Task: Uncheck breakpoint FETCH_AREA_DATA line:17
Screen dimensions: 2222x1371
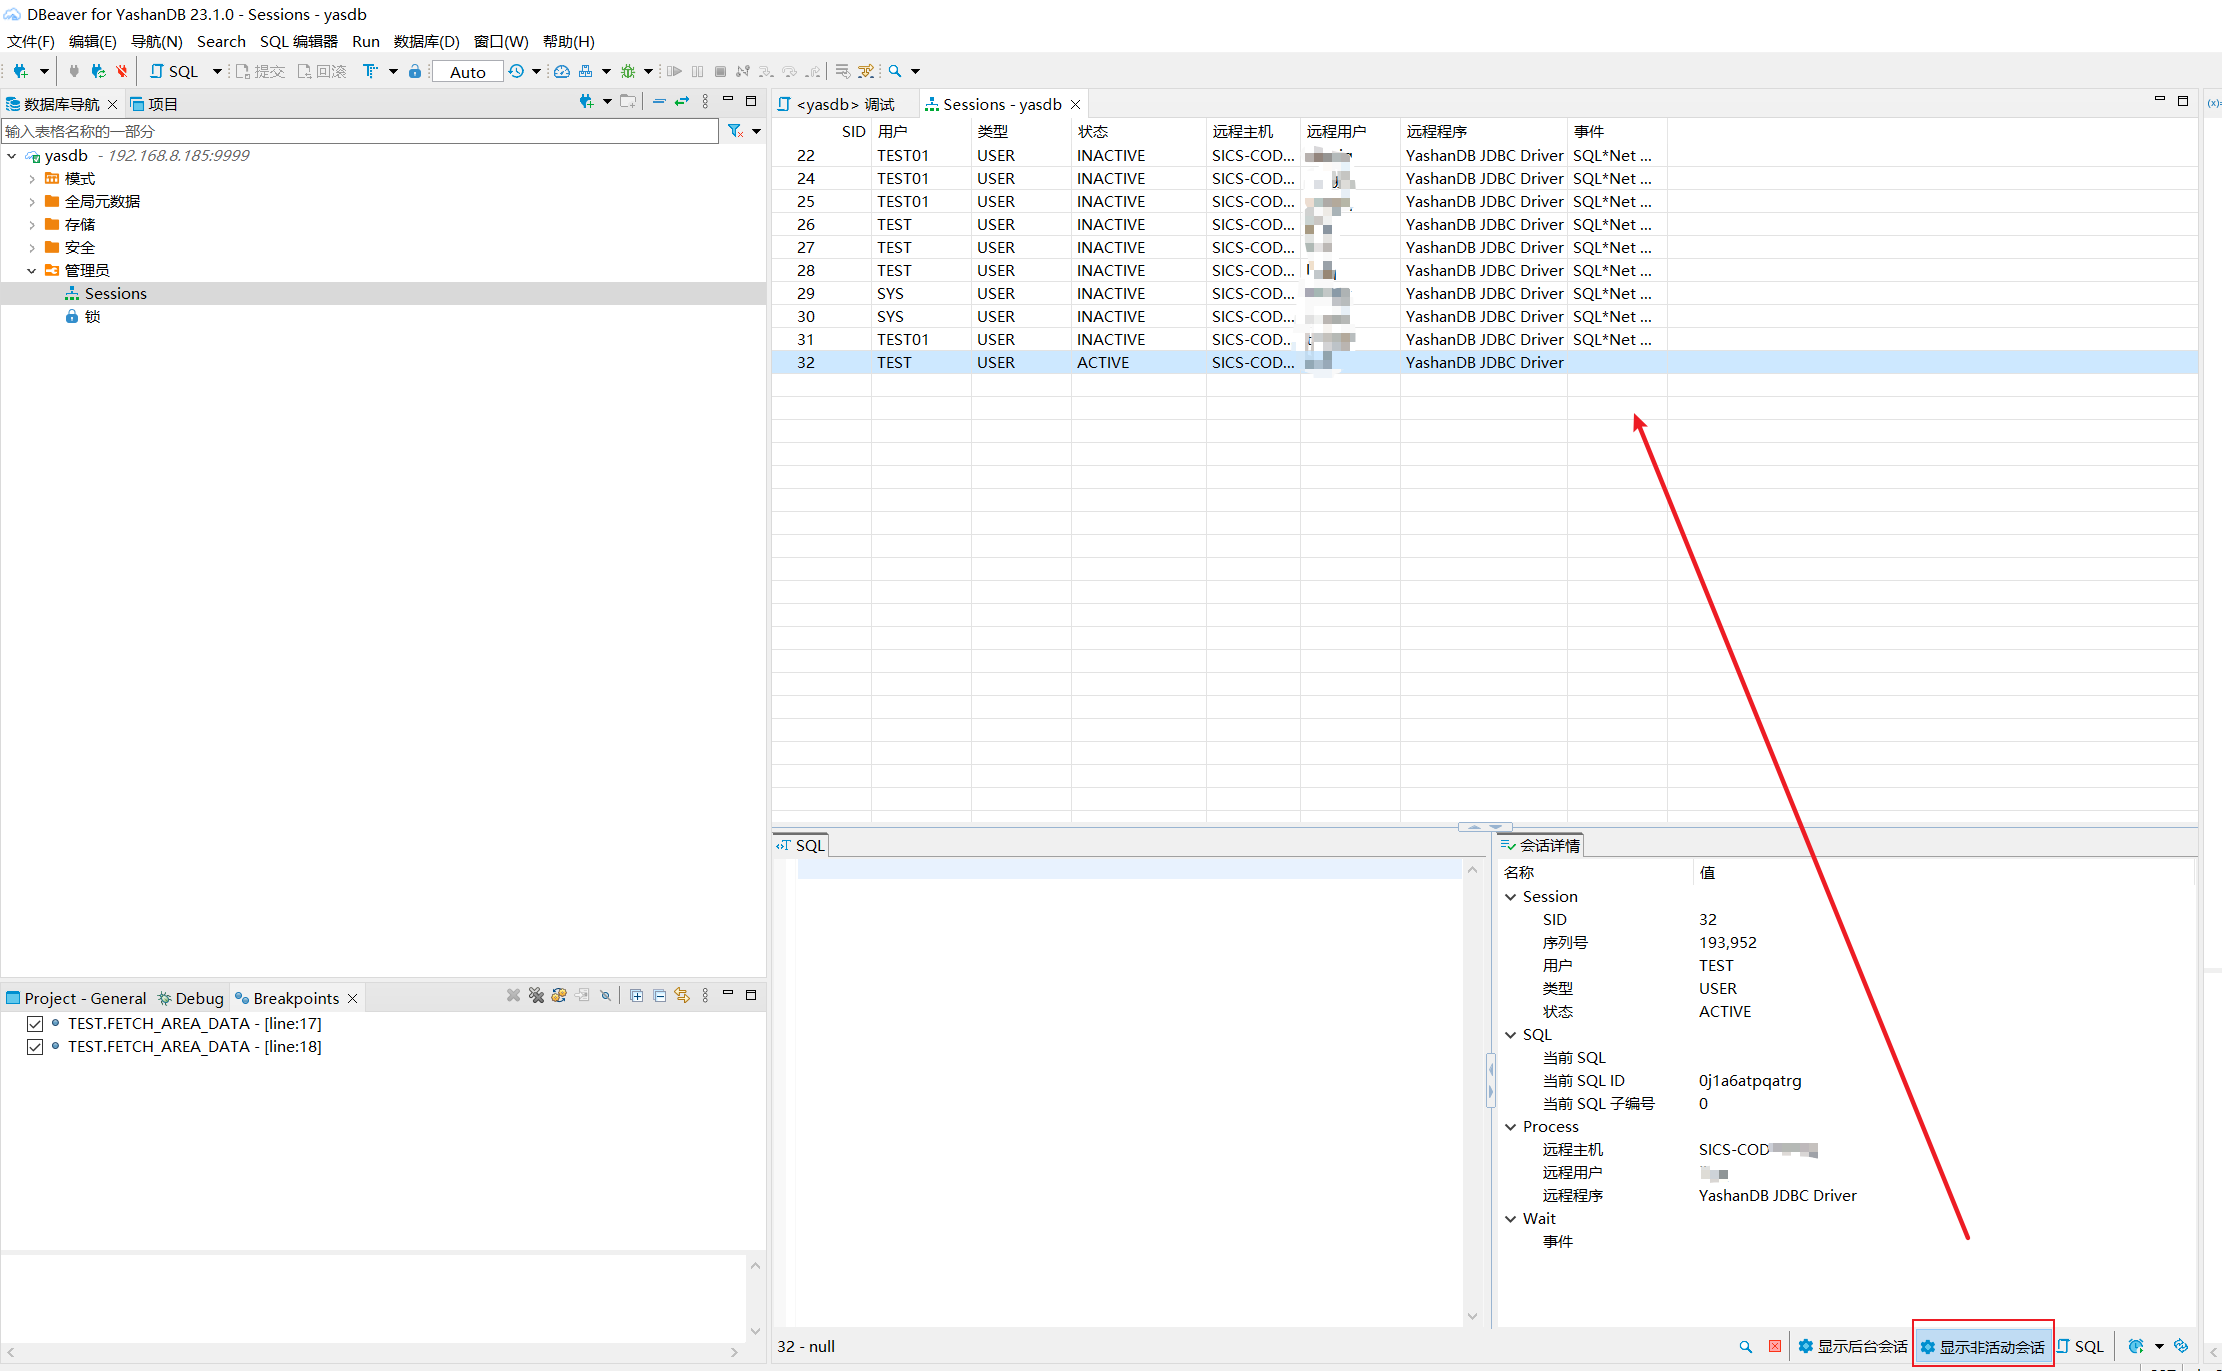Action: click(x=35, y=1023)
